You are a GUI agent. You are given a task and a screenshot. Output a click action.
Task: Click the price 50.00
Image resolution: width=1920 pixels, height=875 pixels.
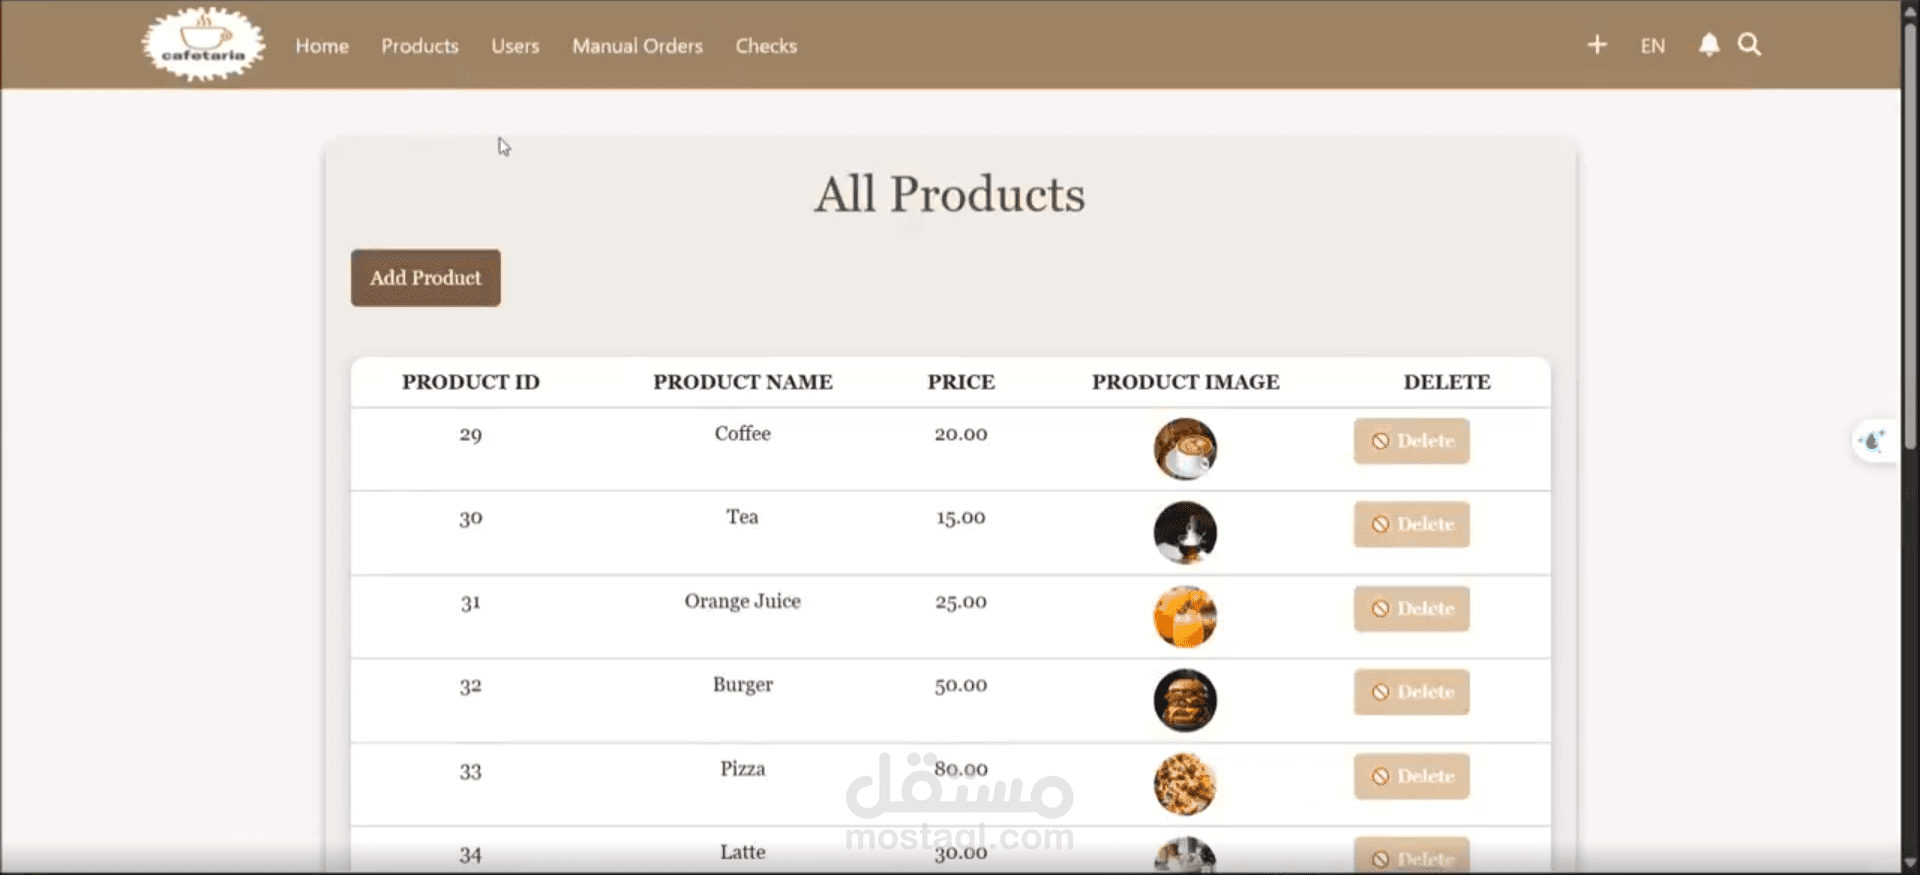pyautogui.click(x=961, y=686)
